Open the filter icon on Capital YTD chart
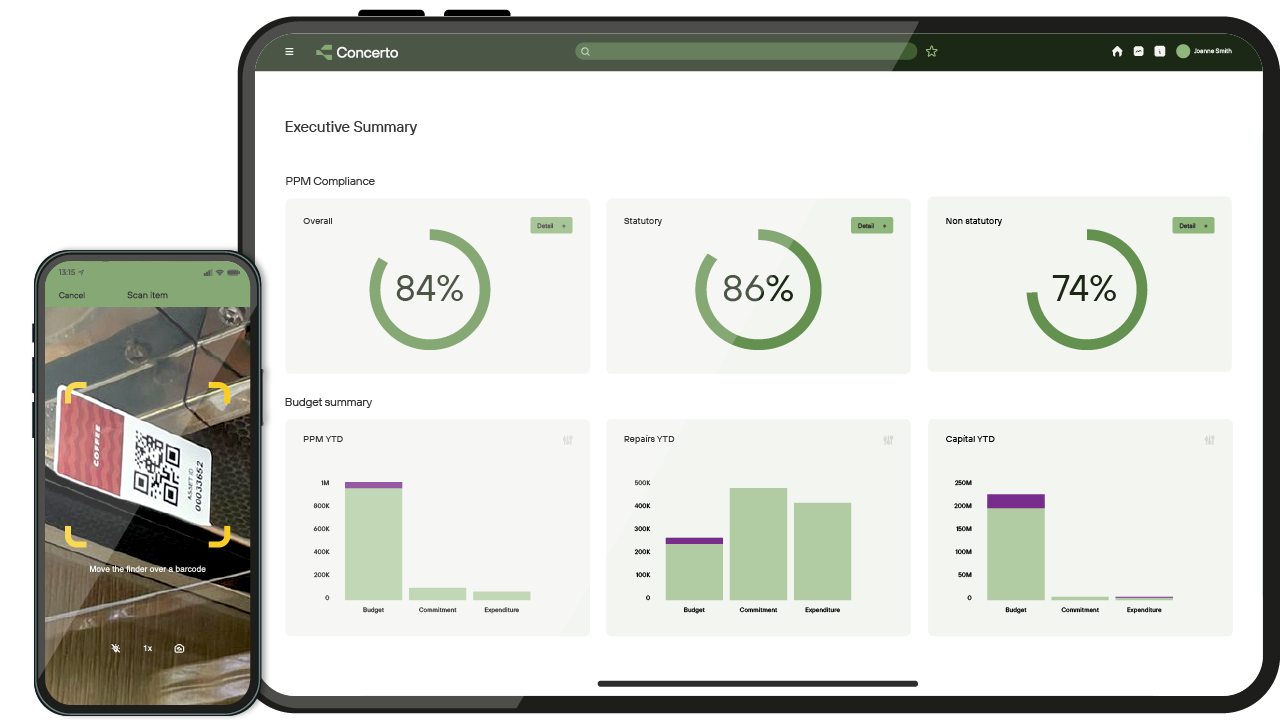Viewport: 1280px width, 720px height. click(1209, 440)
